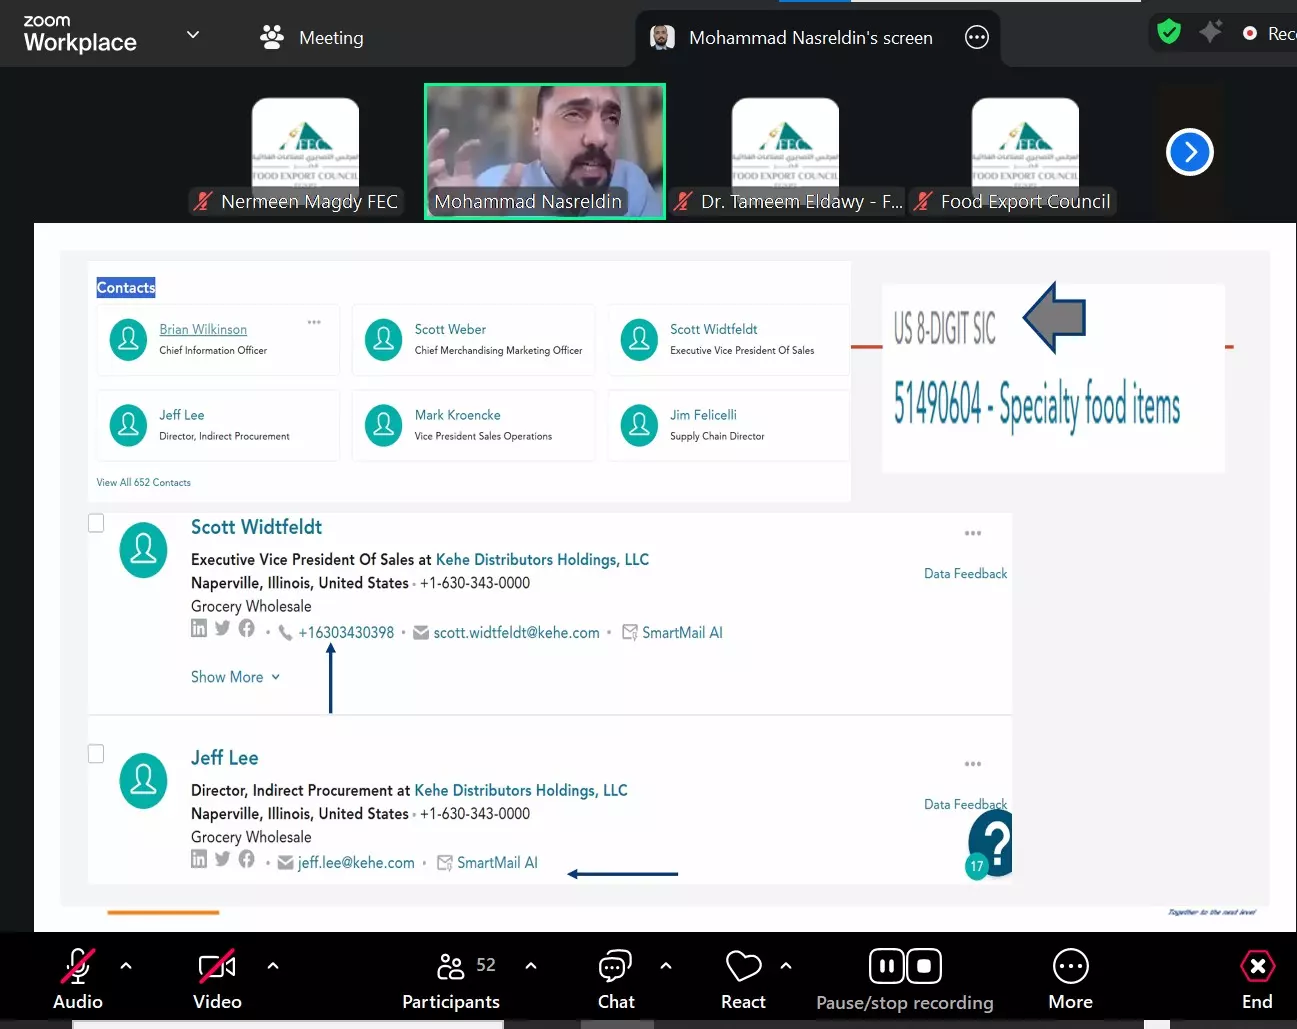Expand the audio options arrow
The image size is (1297, 1029).
tap(126, 966)
